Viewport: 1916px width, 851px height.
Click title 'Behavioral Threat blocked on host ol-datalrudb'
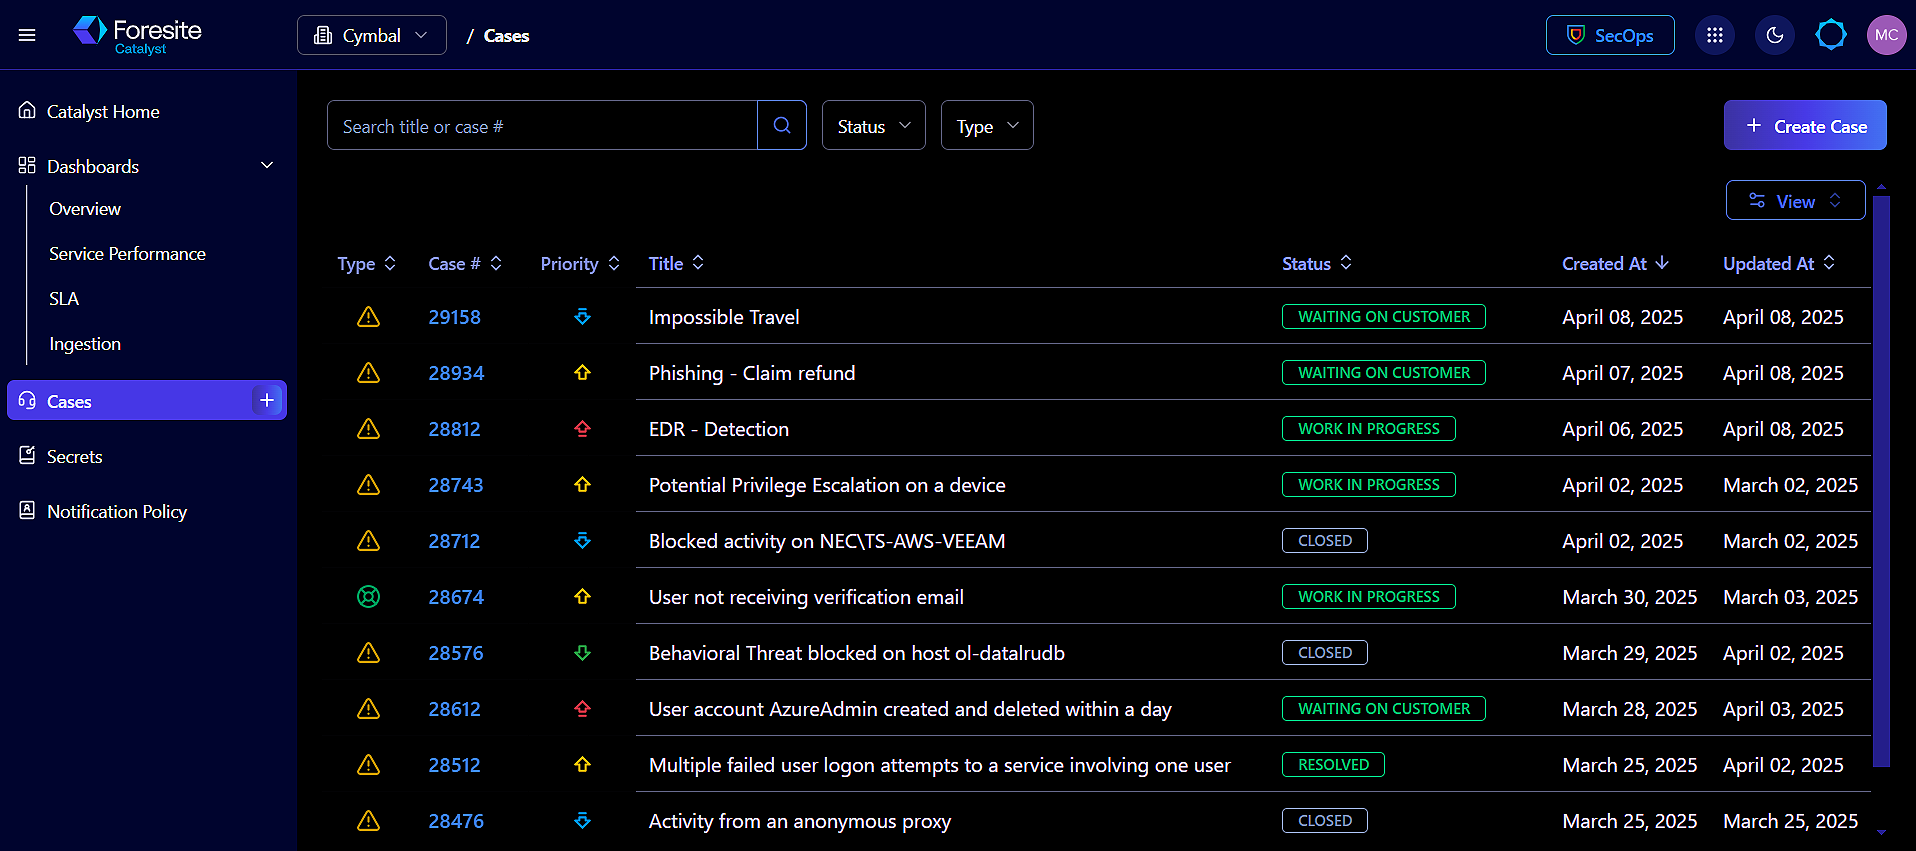857,653
